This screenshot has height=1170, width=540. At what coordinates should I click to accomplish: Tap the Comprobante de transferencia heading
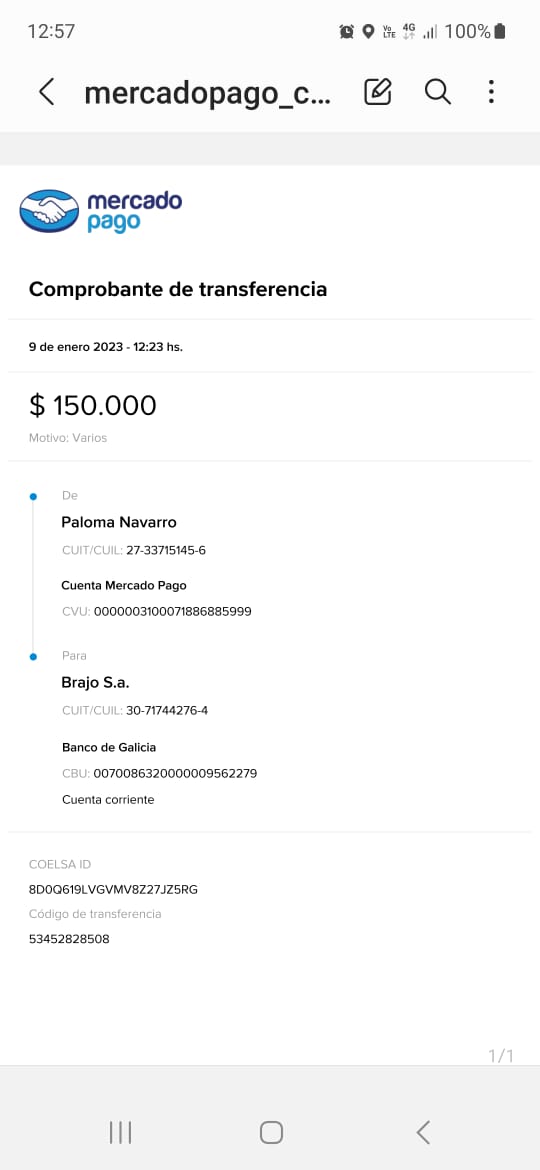click(178, 289)
